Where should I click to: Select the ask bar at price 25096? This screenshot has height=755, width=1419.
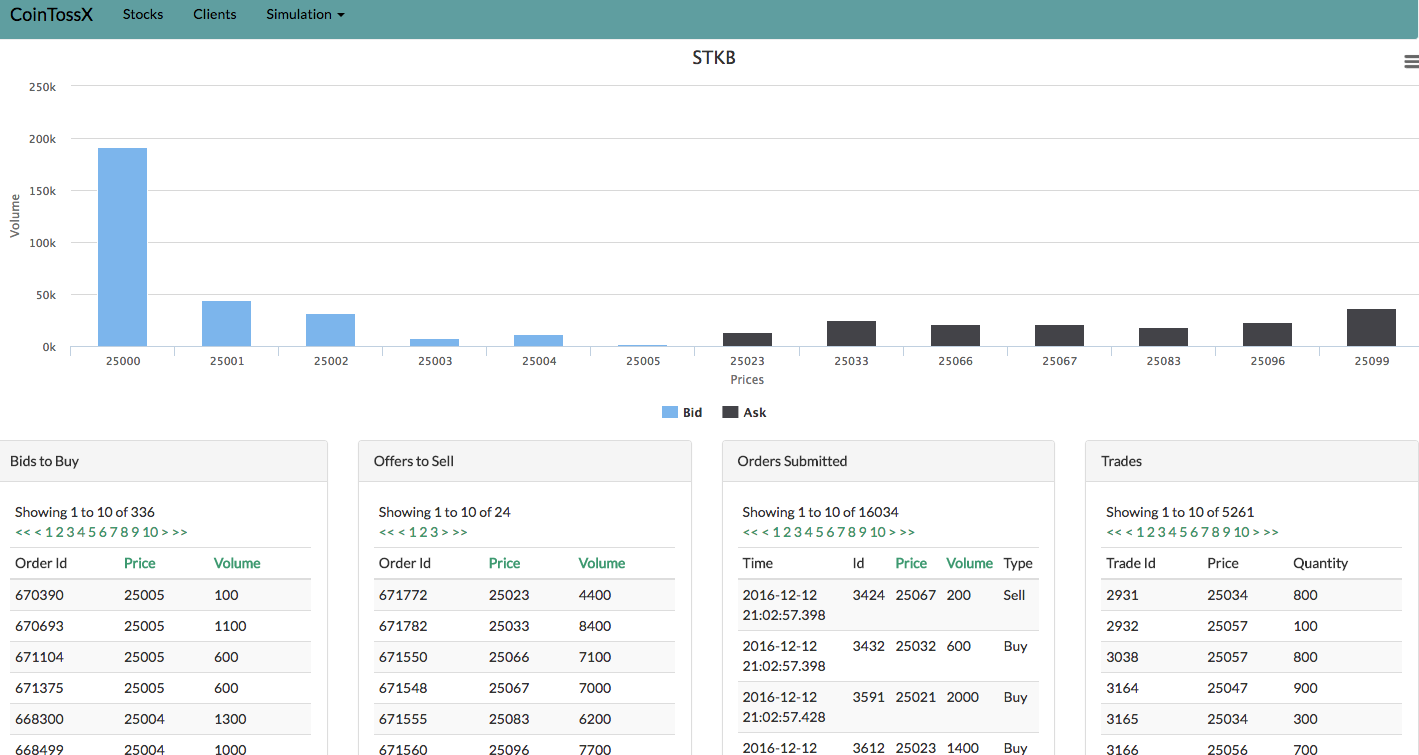(x=1267, y=335)
